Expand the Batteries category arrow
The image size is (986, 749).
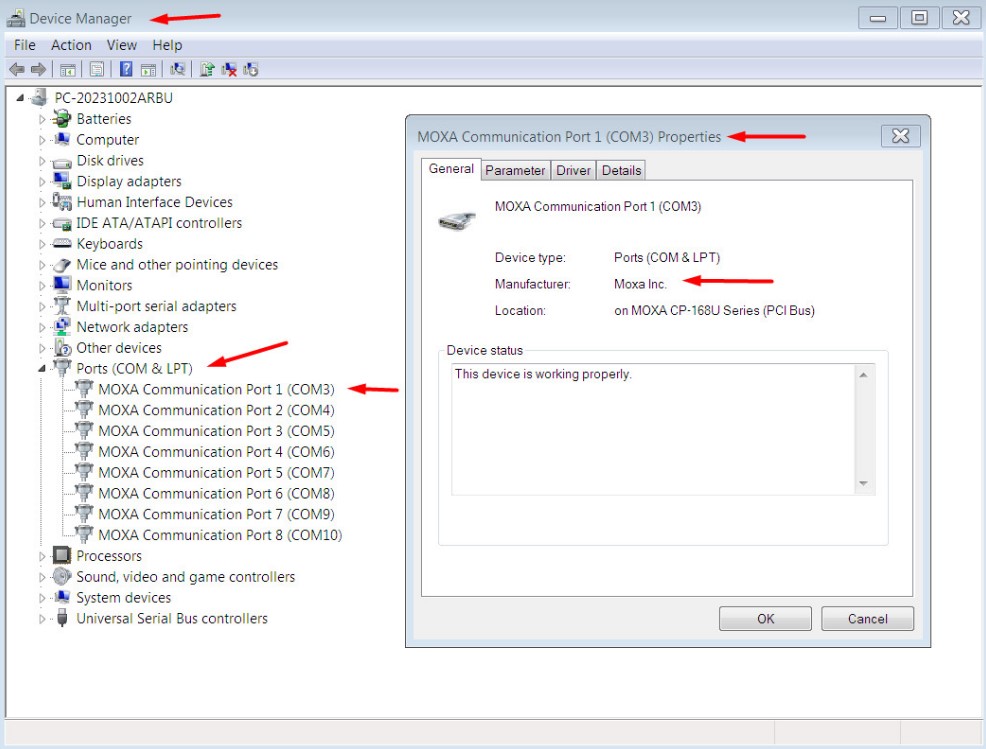click(42, 119)
